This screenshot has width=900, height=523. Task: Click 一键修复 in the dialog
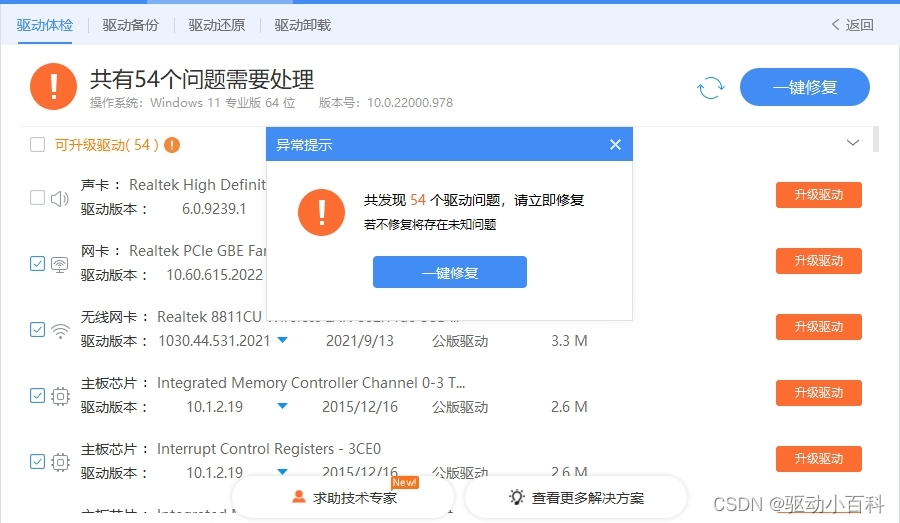point(449,272)
